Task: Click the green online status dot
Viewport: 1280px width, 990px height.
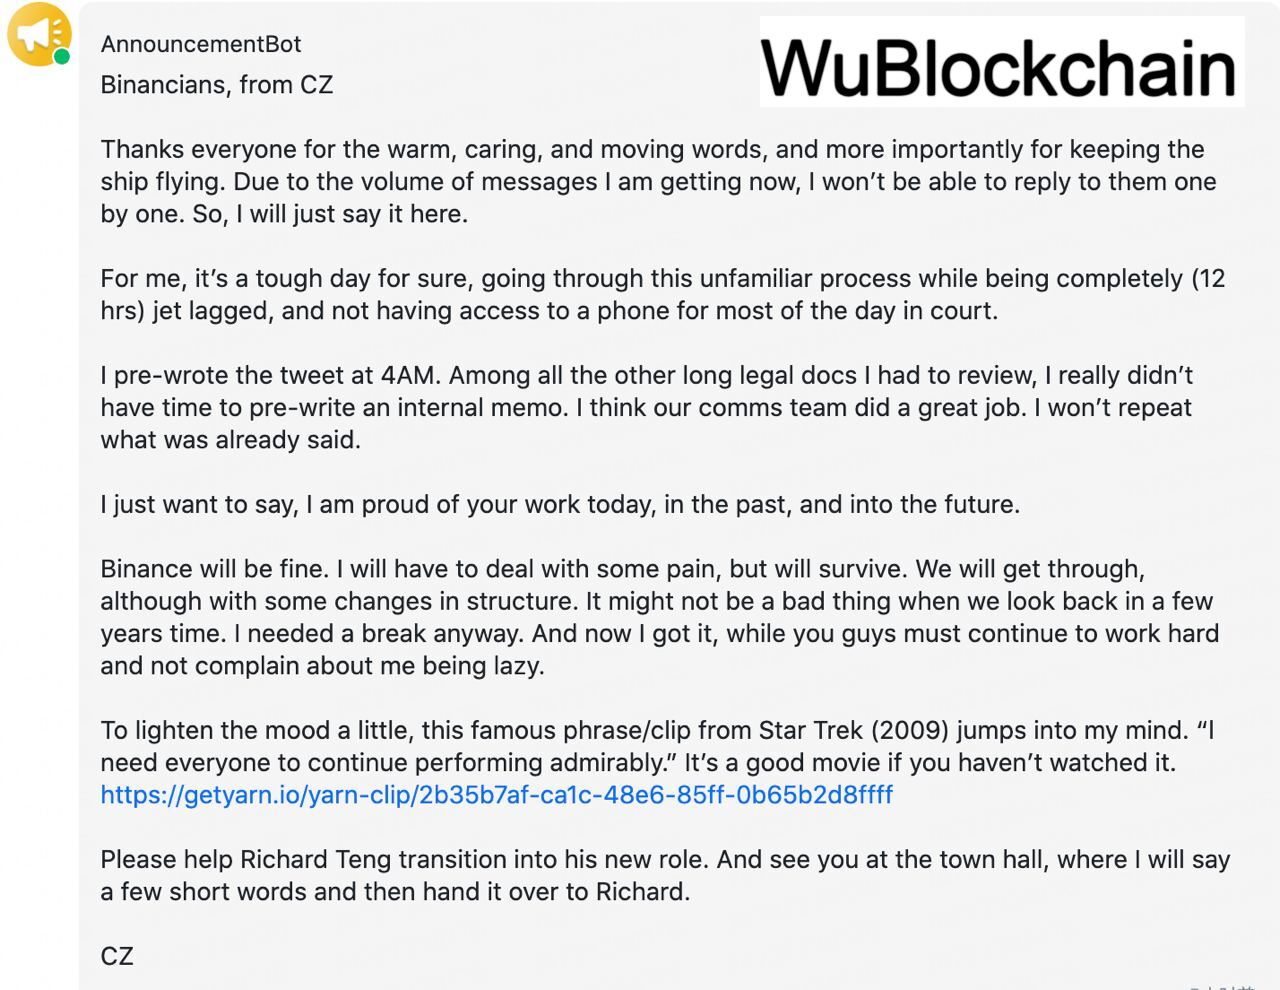Action: 62,57
